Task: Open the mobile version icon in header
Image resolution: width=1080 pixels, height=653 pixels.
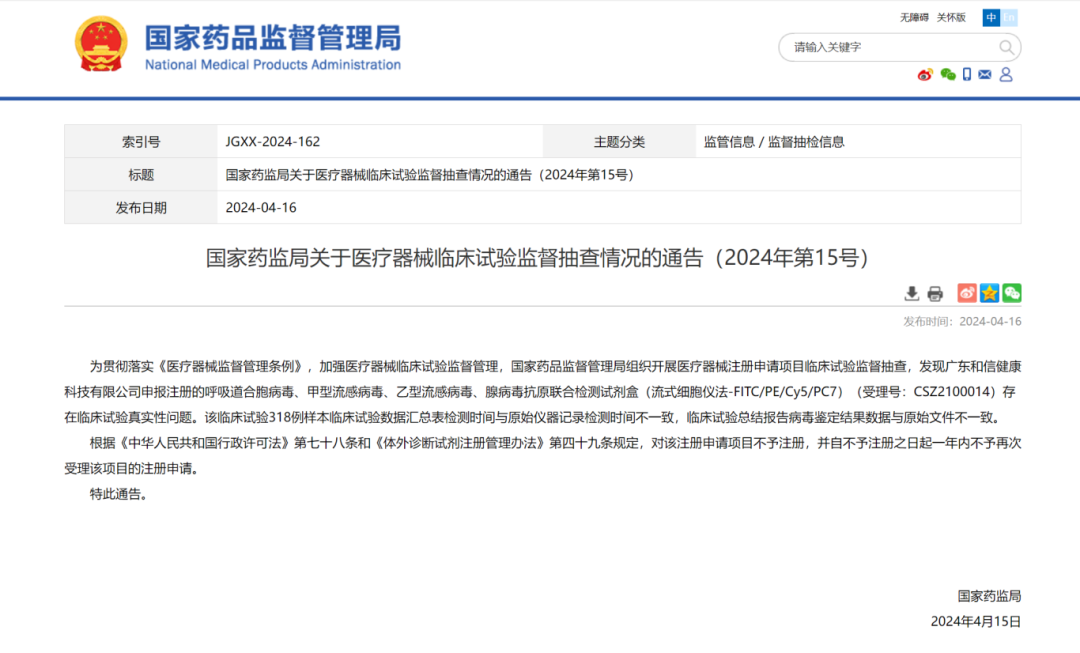Action: pyautogui.click(x=966, y=74)
